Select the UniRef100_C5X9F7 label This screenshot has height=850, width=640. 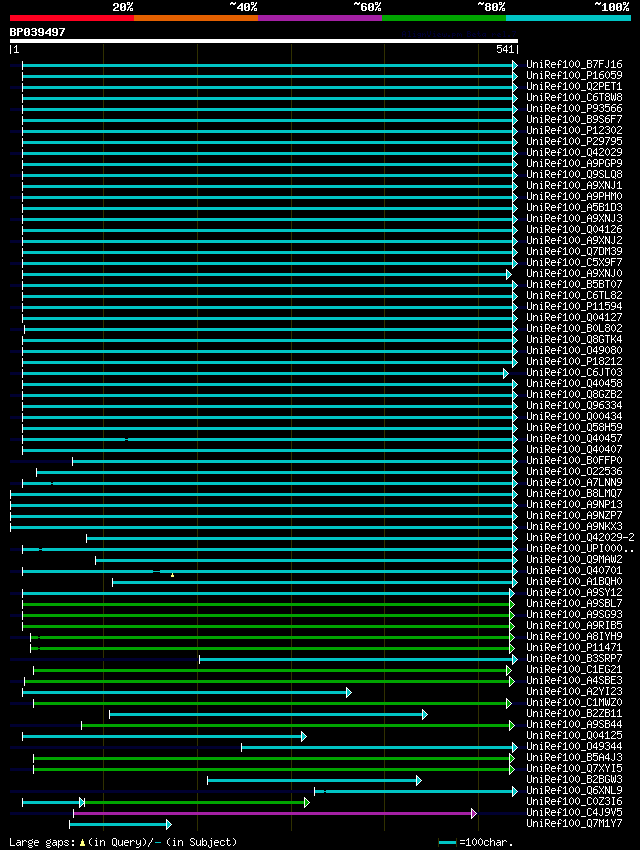point(574,262)
